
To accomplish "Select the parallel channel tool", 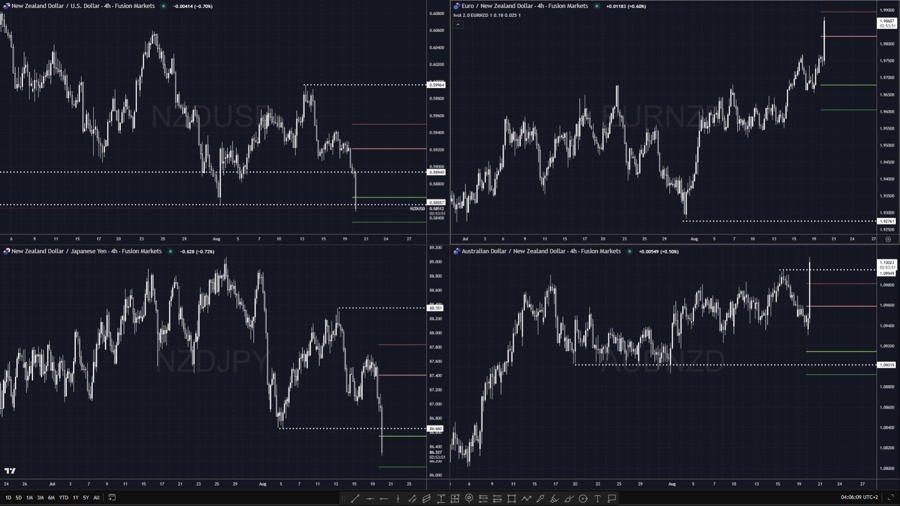I will tap(426, 498).
